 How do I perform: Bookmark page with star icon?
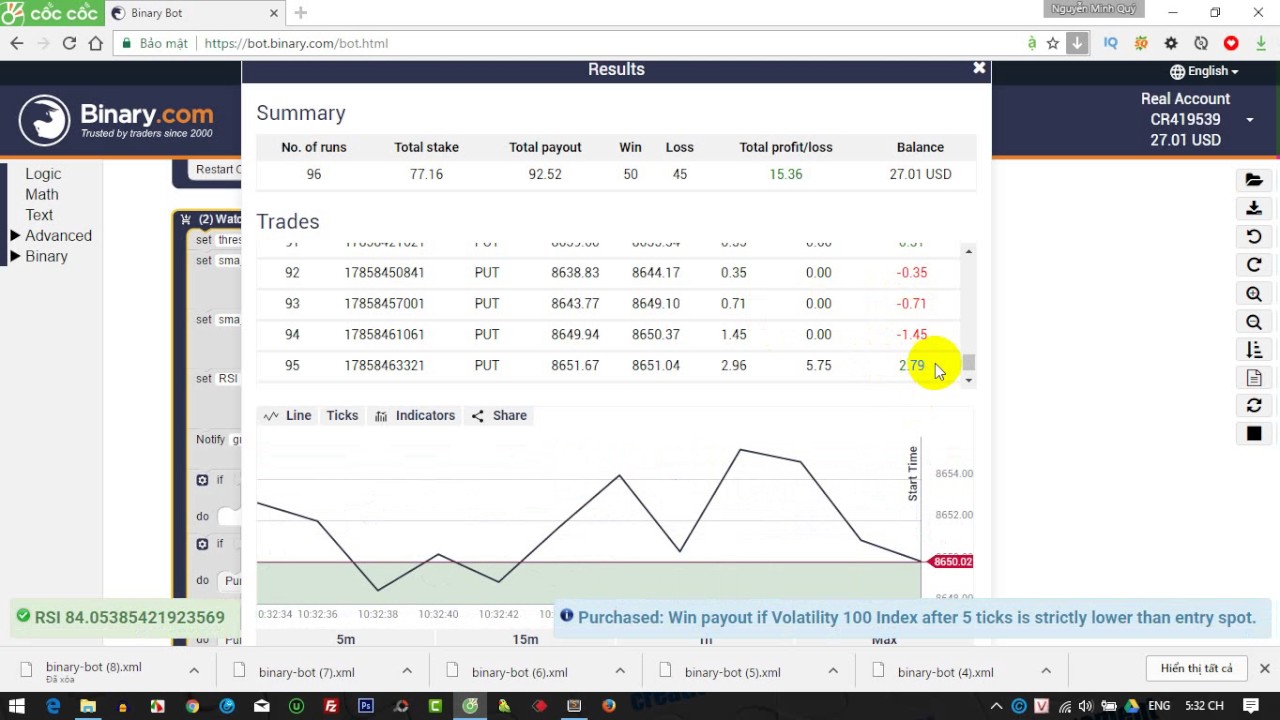point(1053,43)
